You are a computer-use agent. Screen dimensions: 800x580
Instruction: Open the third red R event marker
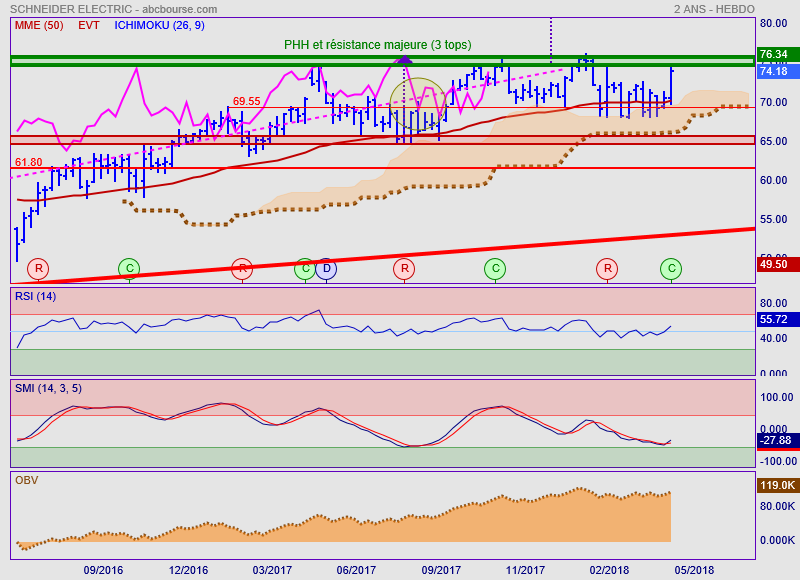coord(404,268)
